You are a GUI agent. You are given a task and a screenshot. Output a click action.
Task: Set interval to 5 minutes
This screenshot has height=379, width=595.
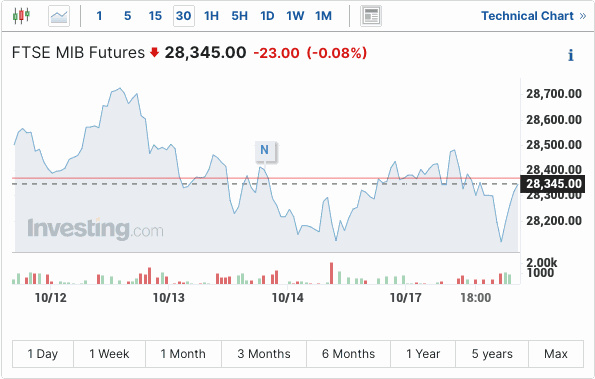click(x=128, y=16)
